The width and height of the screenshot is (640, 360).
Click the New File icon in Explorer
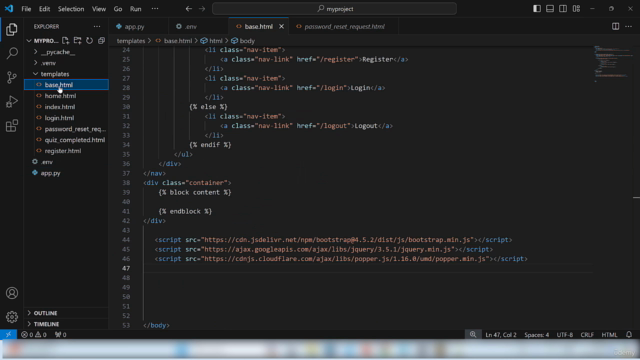point(65,40)
